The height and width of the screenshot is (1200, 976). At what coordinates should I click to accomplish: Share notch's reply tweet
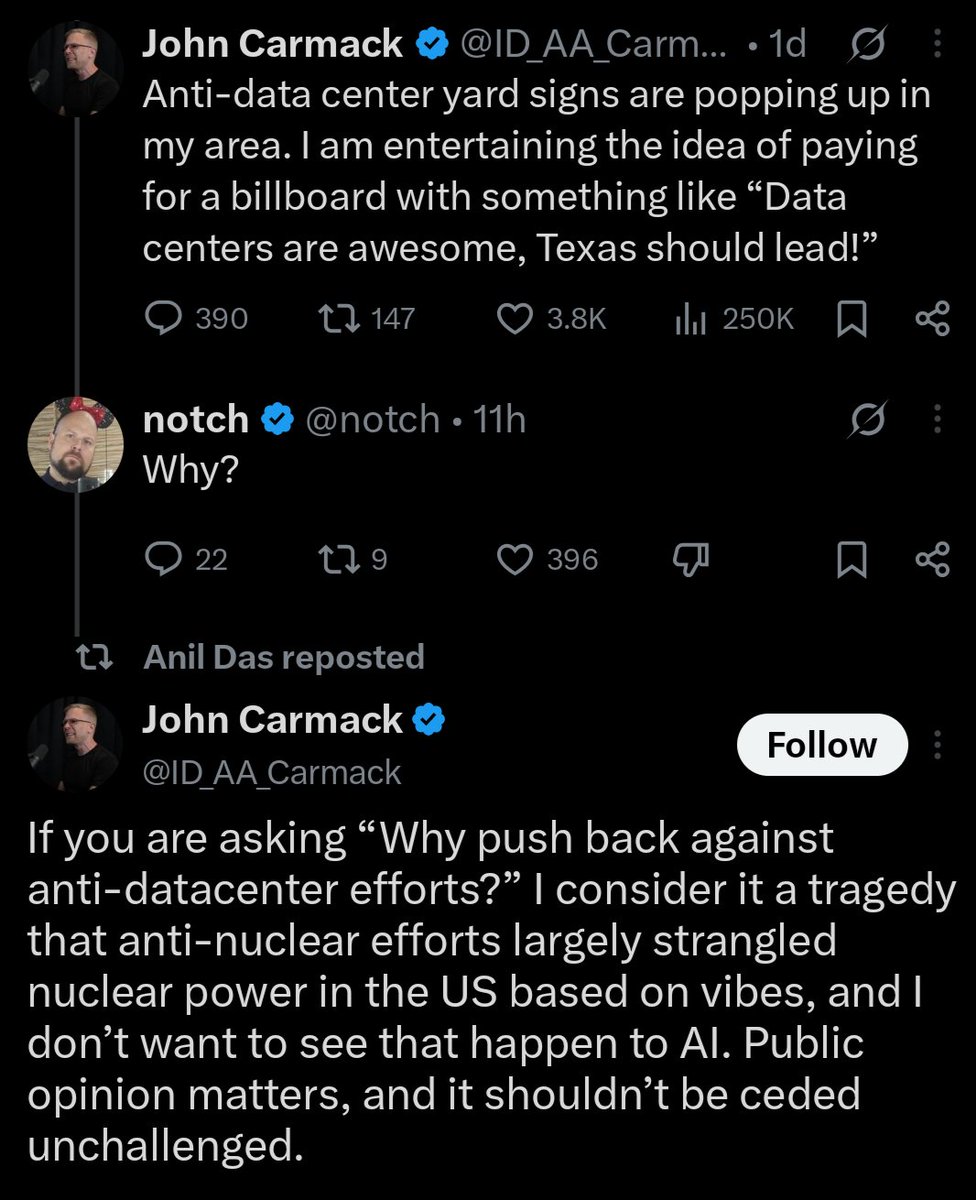pyautogui.click(x=932, y=560)
